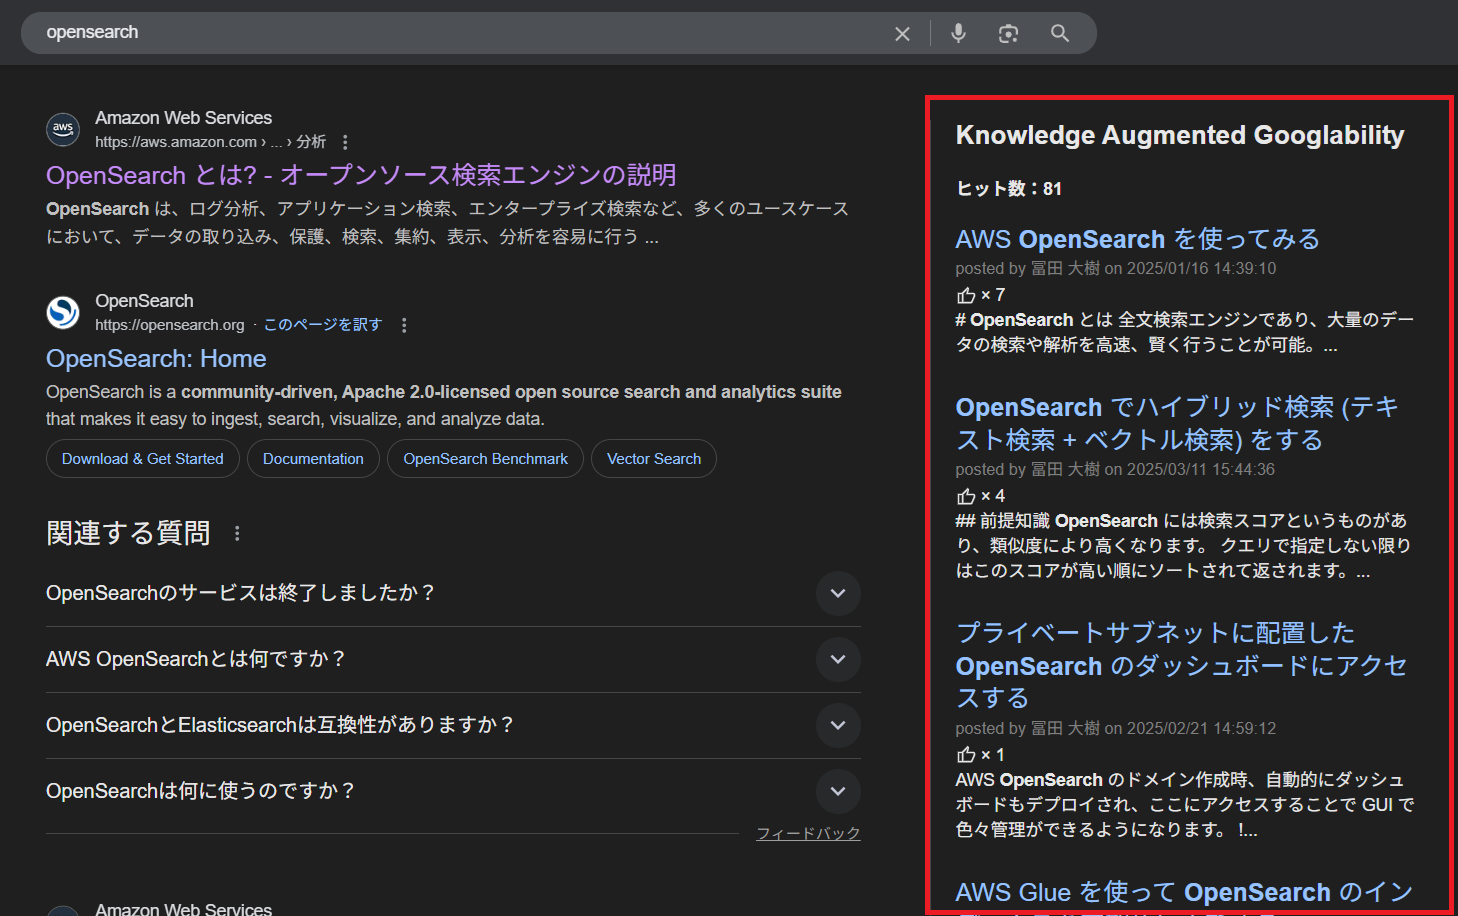Open article OpenSearch でハイブリッド検索
The height and width of the screenshot is (916, 1458).
click(1177, 423)
